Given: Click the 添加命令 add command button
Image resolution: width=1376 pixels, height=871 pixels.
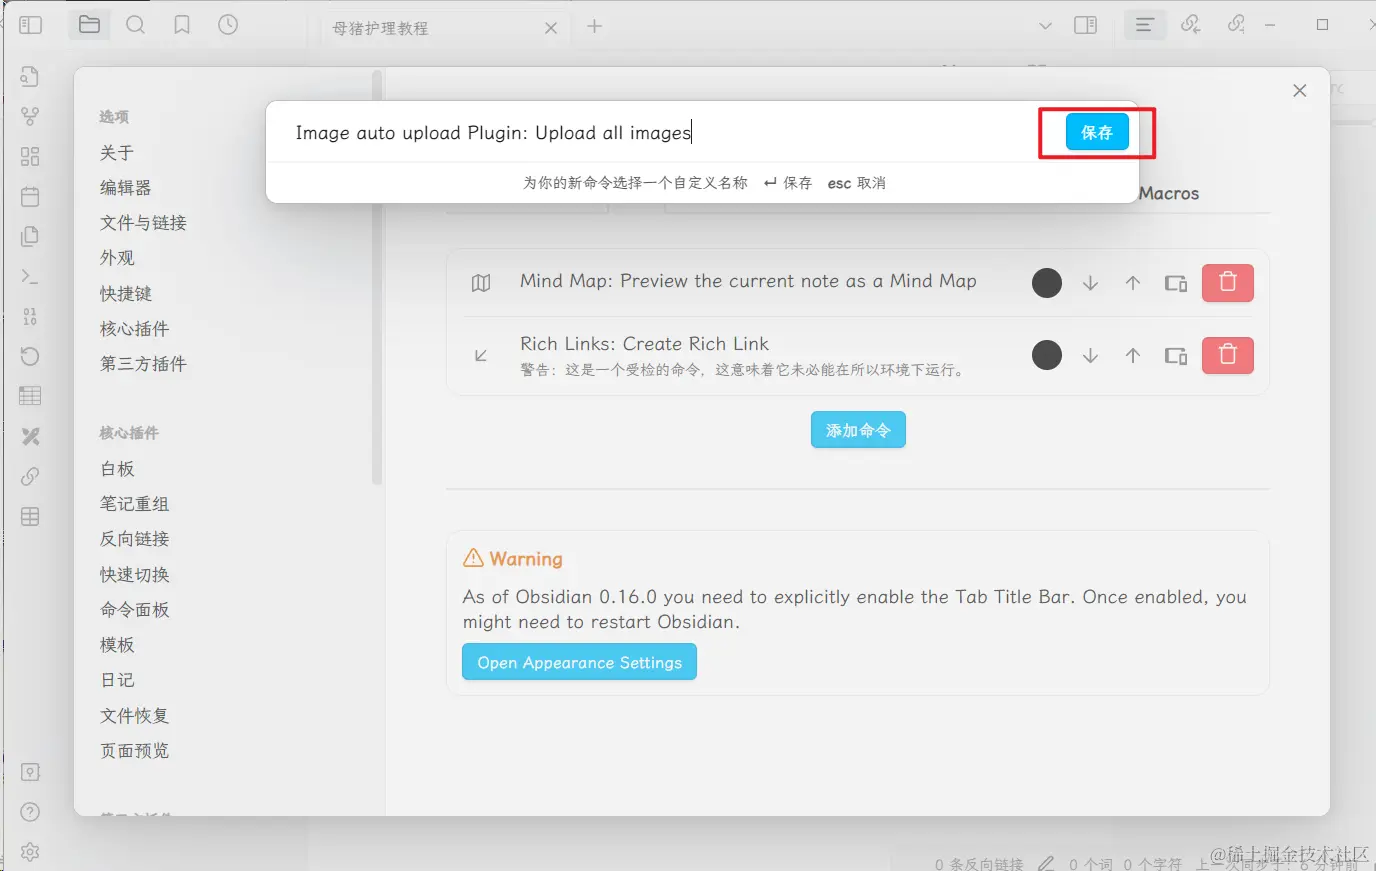Looking at the screenshot, I should click(858, 430).
